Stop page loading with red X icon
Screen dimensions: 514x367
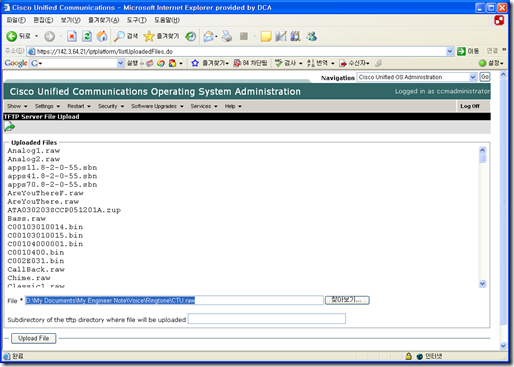click(72, 36)
